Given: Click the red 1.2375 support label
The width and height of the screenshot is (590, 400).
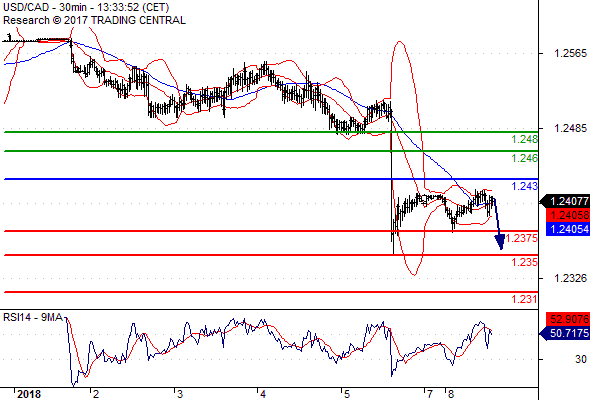Looking at the screenshot, I should point(522,238).
